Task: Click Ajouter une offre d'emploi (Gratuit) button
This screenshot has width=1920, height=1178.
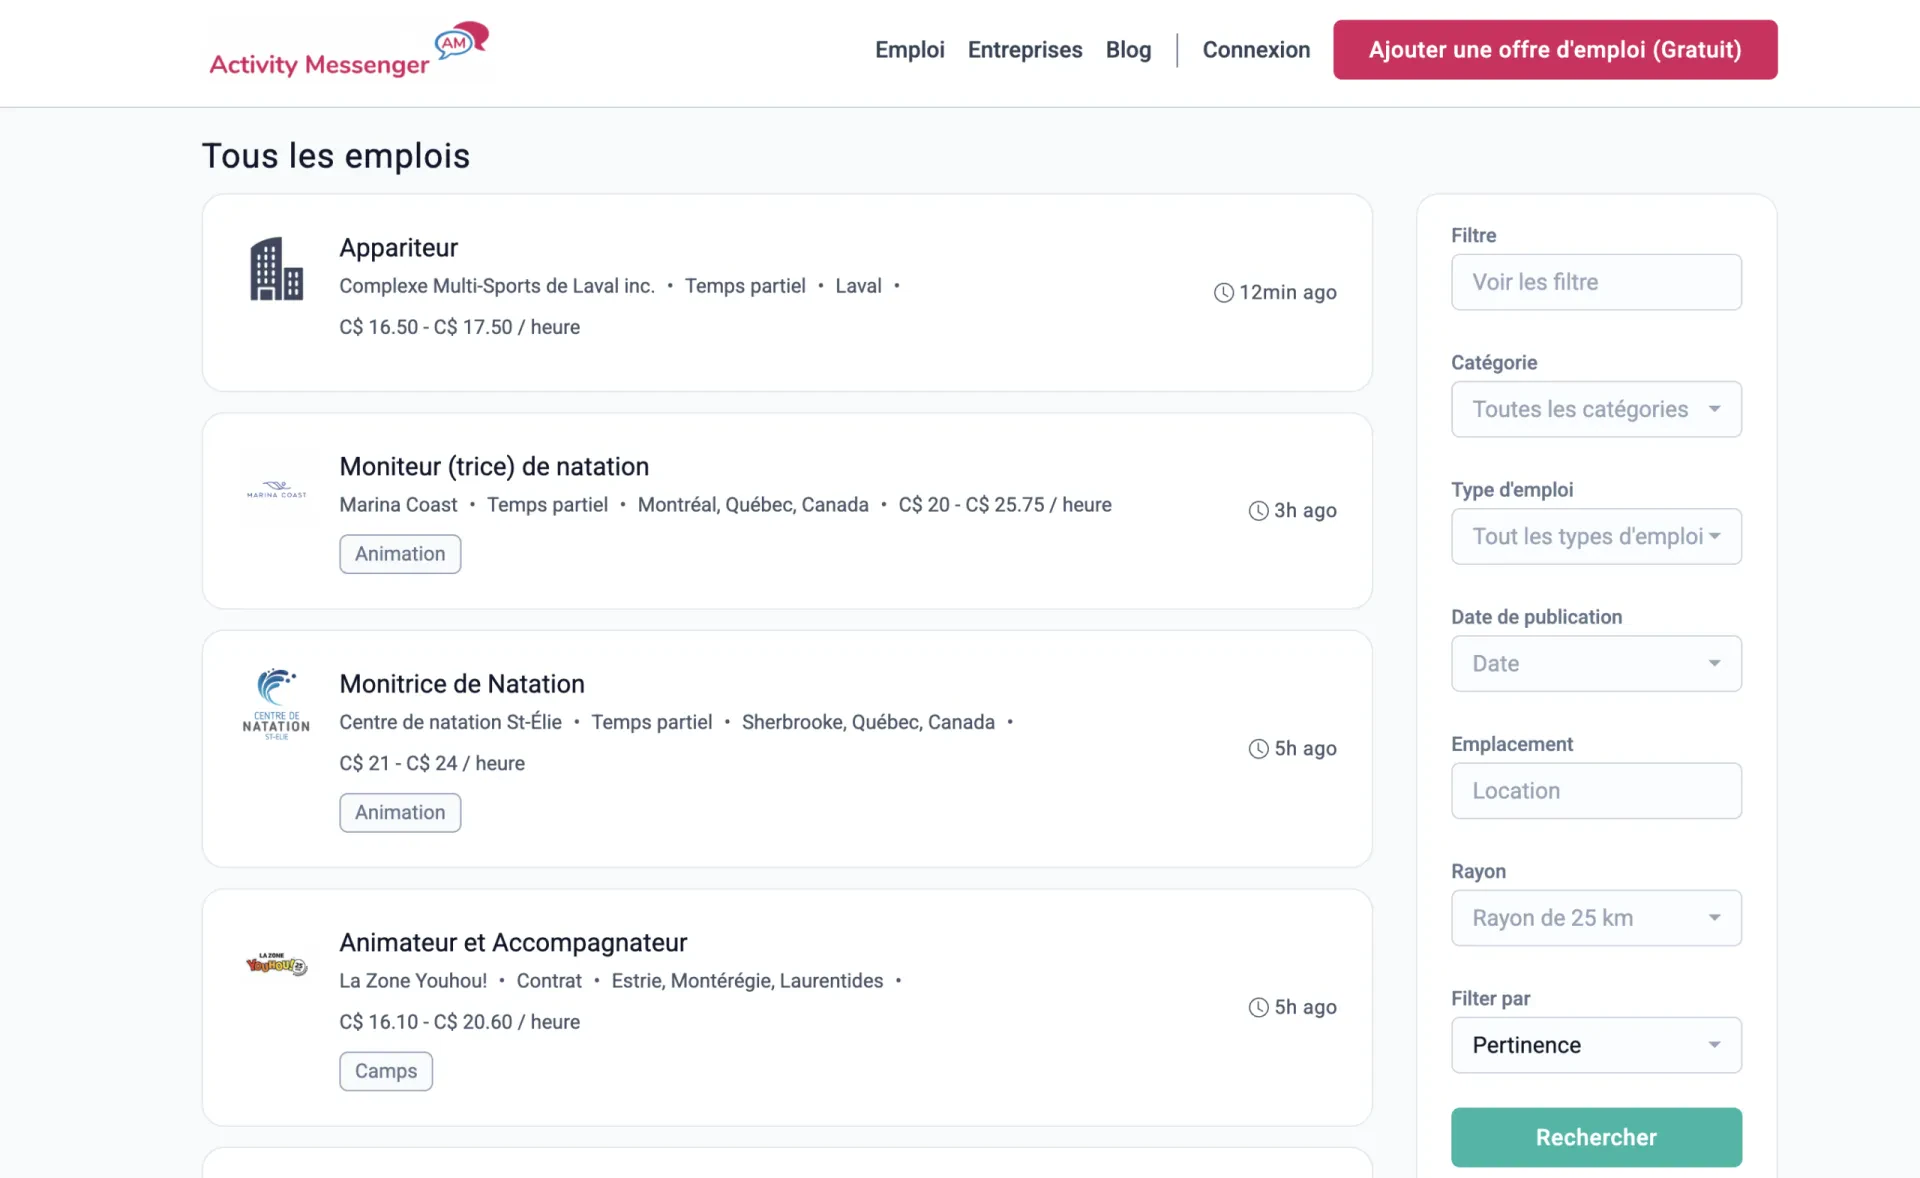Action: point(1555,50)
